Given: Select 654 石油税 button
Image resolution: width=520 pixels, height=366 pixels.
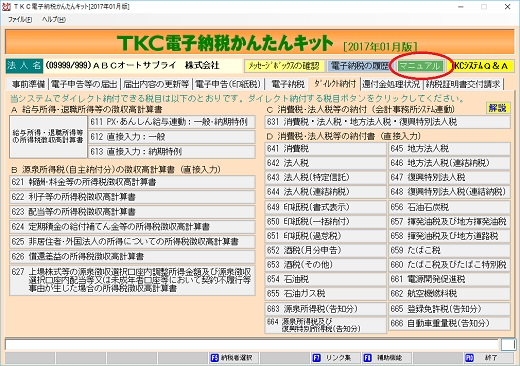Looking at the screenshot, I should coord(326,279).
